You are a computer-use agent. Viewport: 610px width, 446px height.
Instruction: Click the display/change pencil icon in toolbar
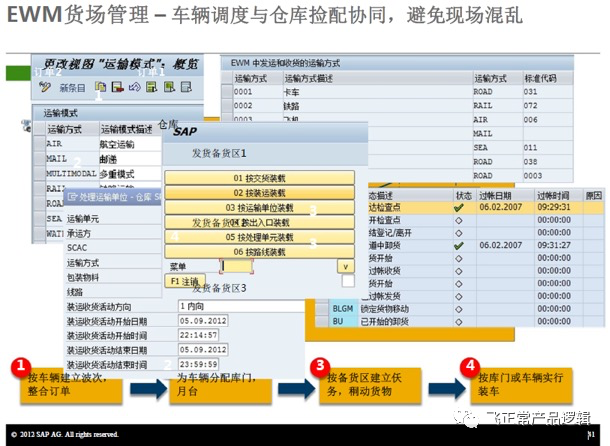pyautogui.click(x=45, y=87)
